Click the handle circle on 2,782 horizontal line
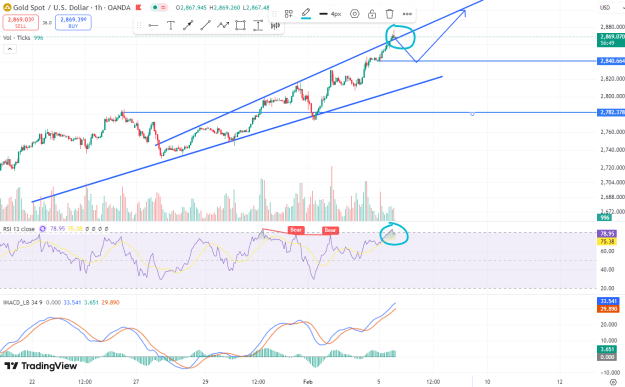 pyautogui.click(x=472, y=114)
